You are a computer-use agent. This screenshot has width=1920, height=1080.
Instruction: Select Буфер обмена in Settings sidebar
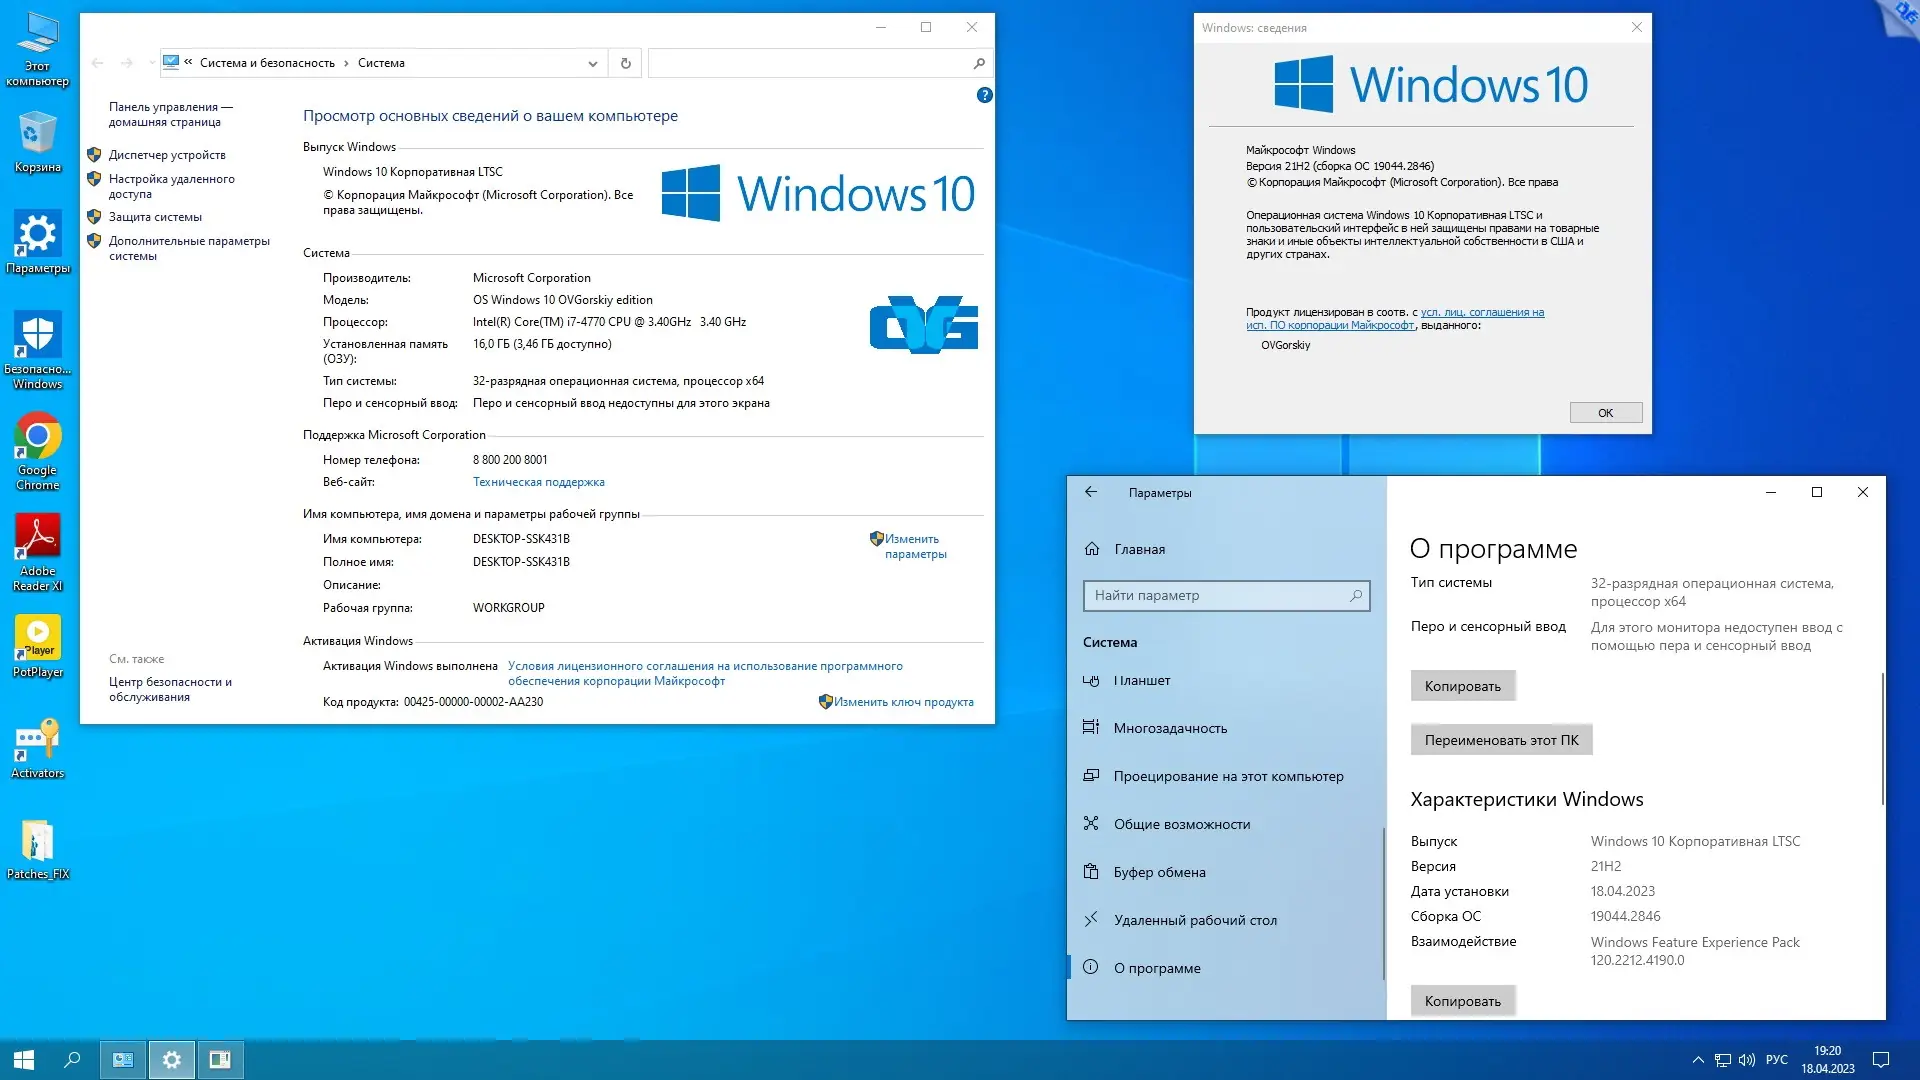click(x=1159, y=871)
